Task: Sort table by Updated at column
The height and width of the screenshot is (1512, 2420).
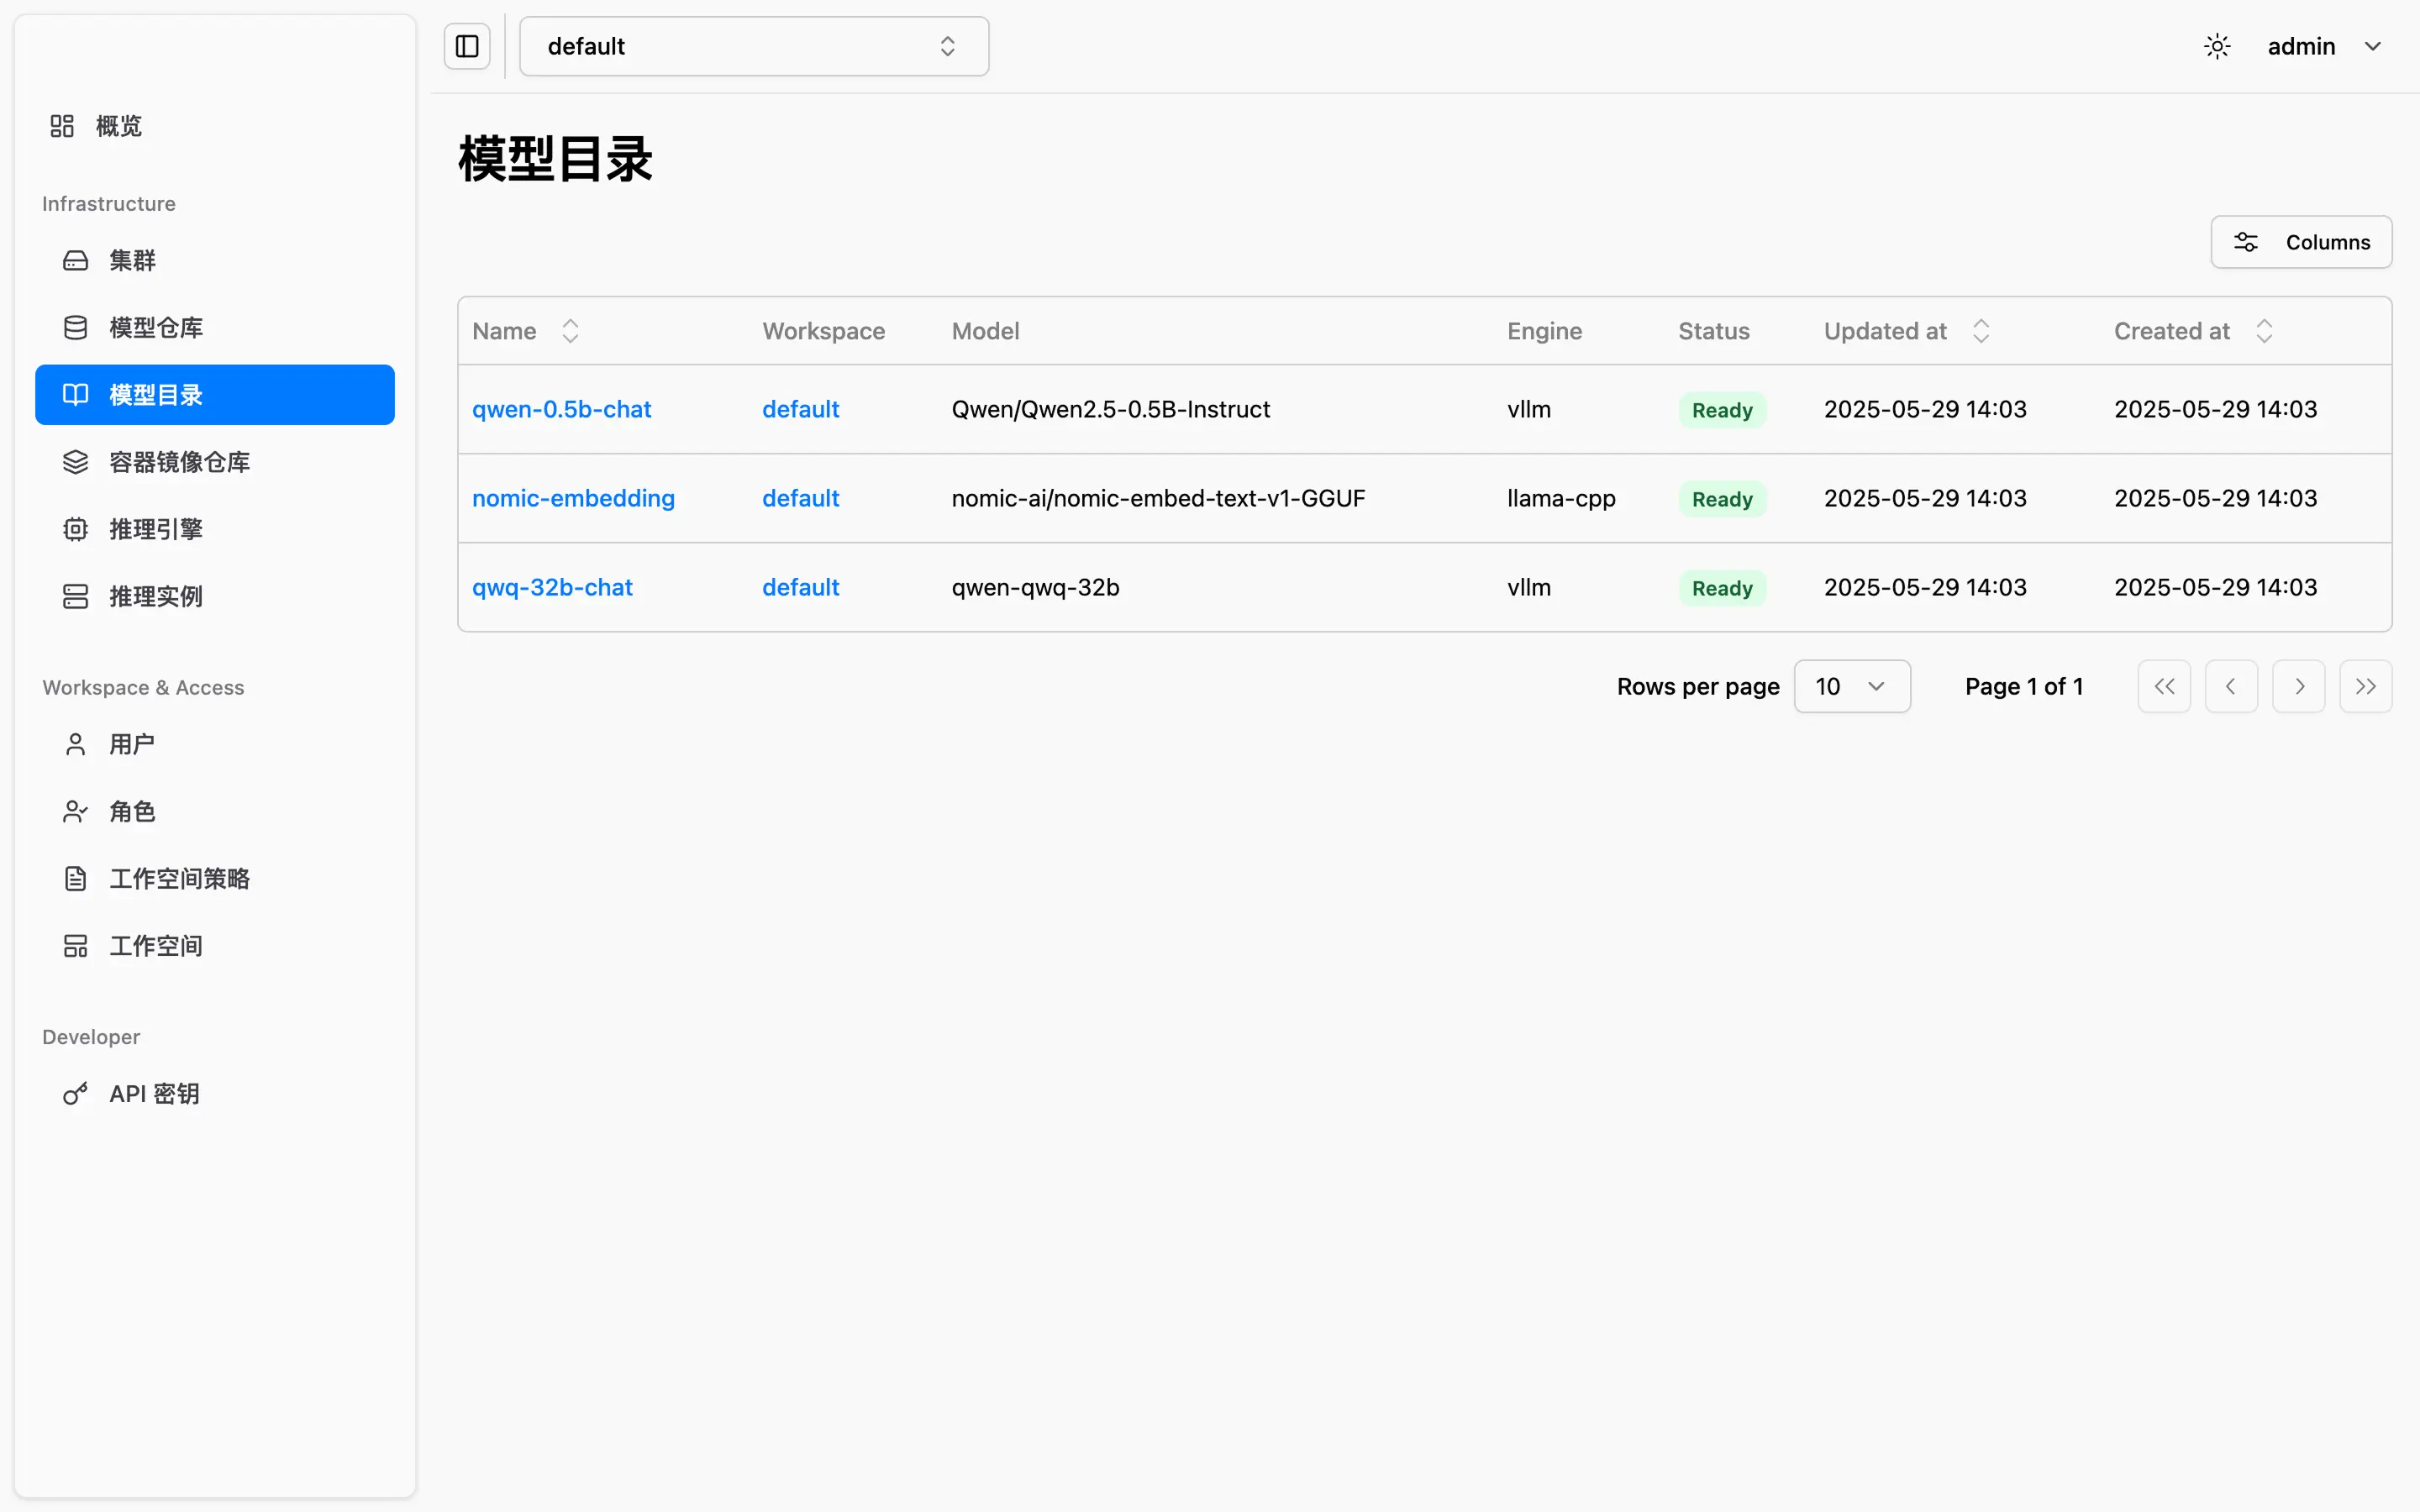Action: click(1980, 331)
